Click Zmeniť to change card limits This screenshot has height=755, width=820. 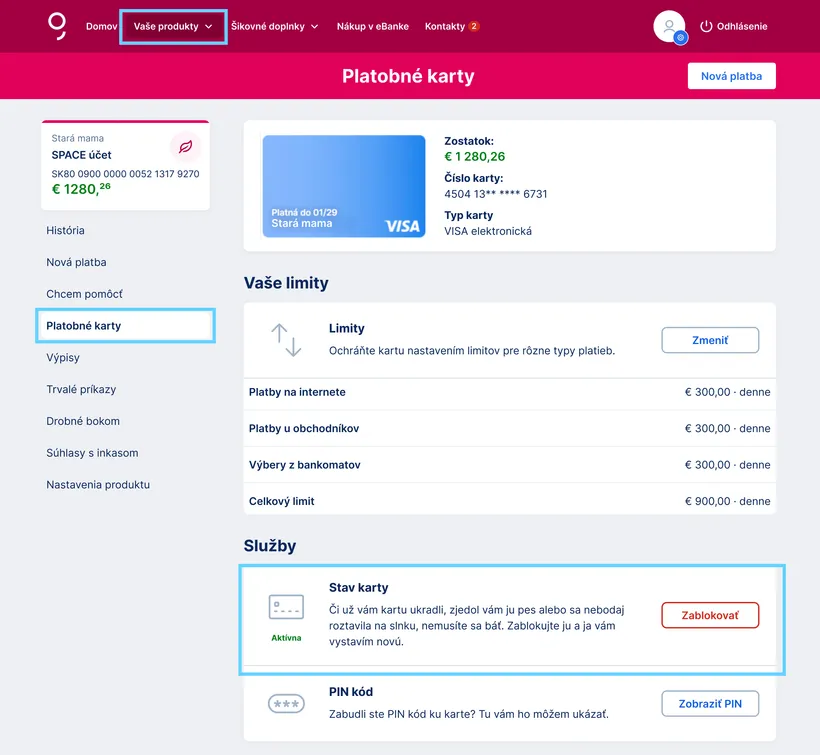pyautogui.click(x=710, y=340)
